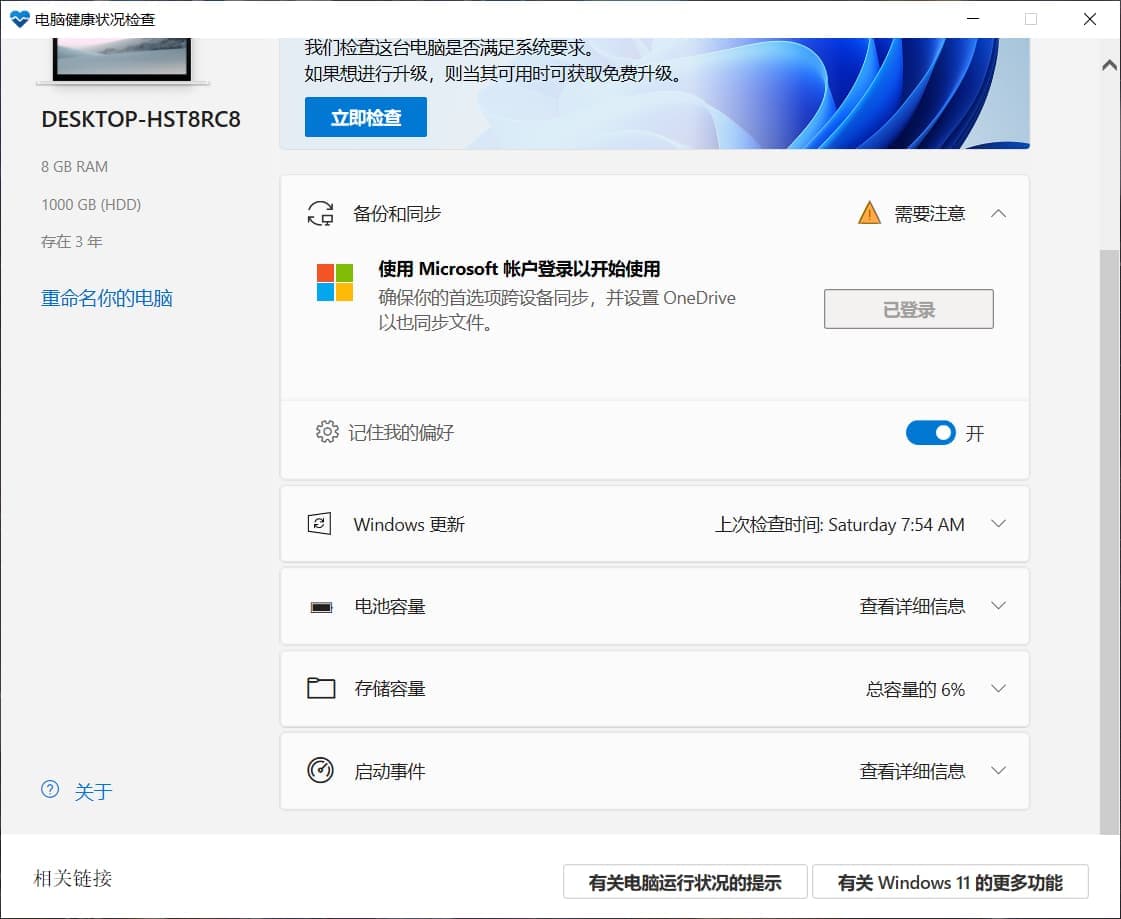Click the gear icon next to 记住我的偏好
The width and height of the screenshot is (1121, 919).
click(325, 432)
